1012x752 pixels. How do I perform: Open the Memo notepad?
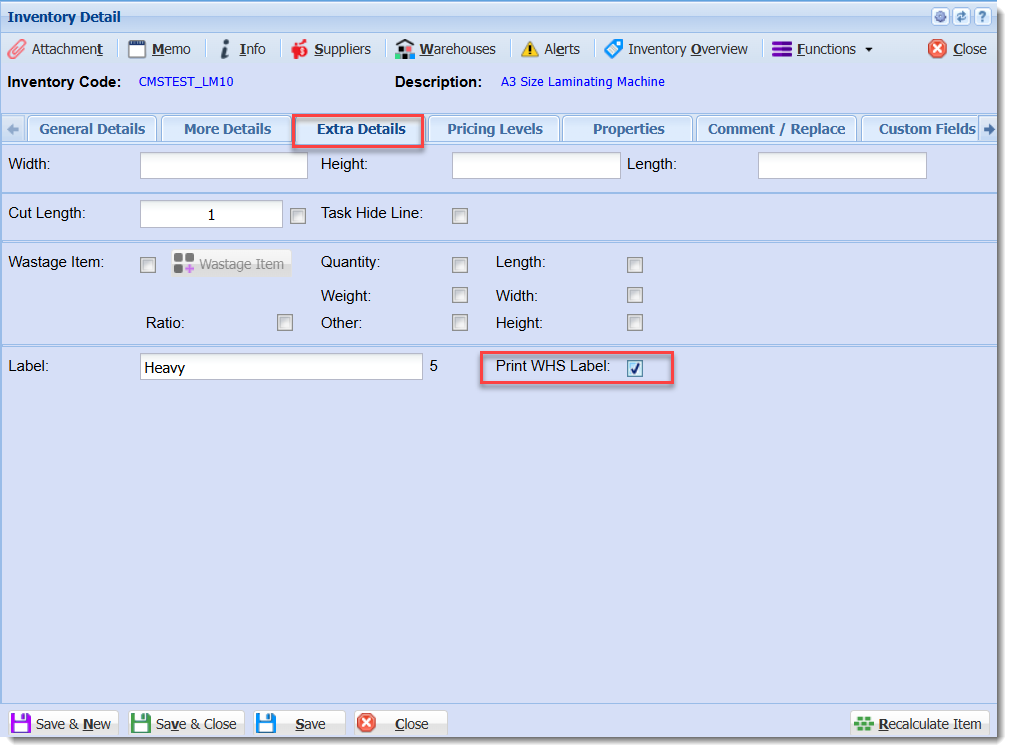point(159,49)
